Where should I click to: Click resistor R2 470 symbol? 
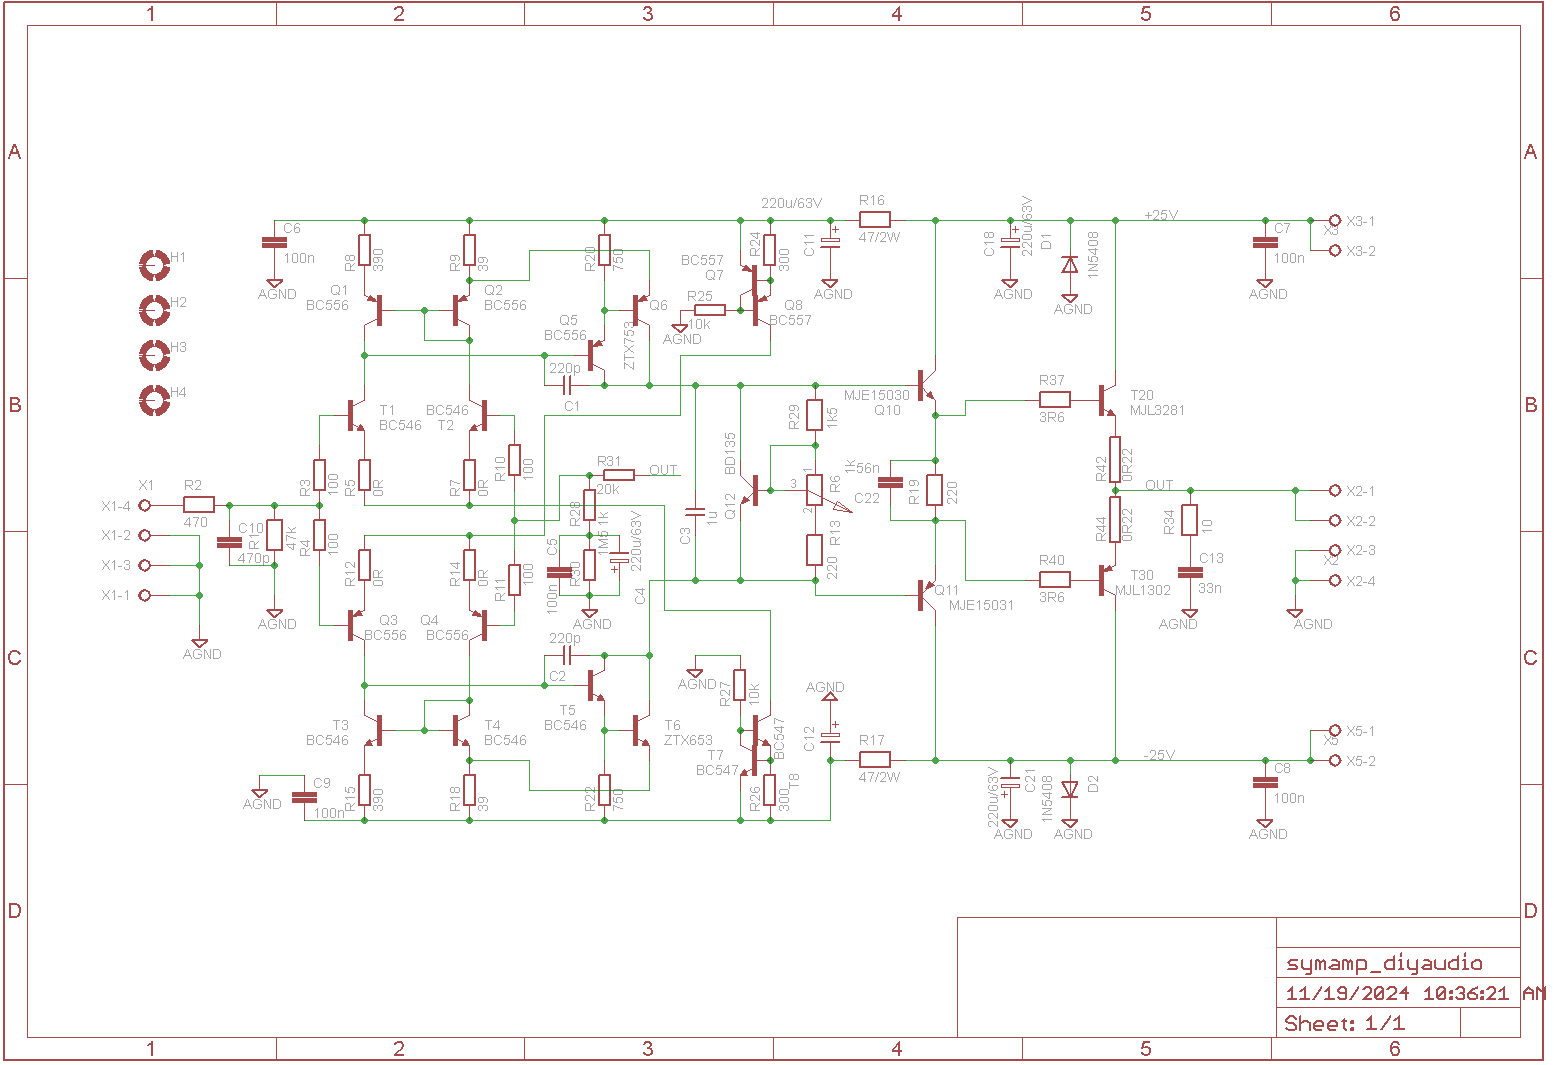pos(199,505)
